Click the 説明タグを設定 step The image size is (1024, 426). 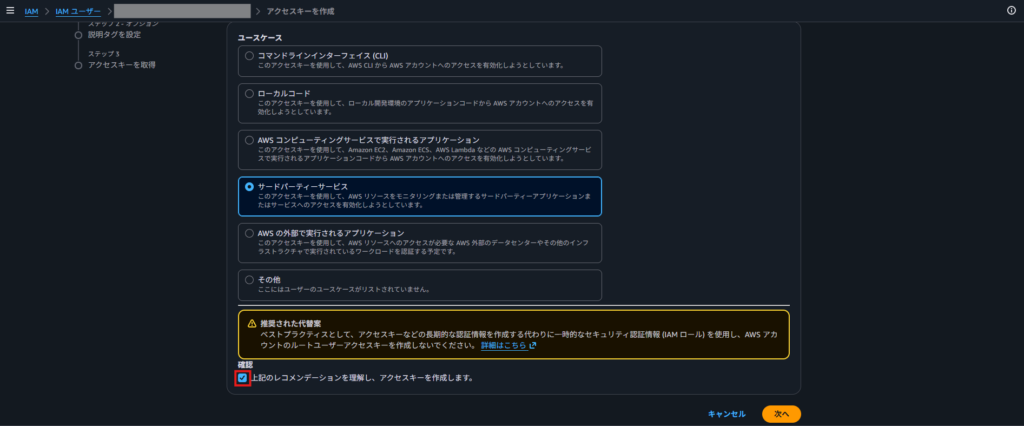(114, 35)
